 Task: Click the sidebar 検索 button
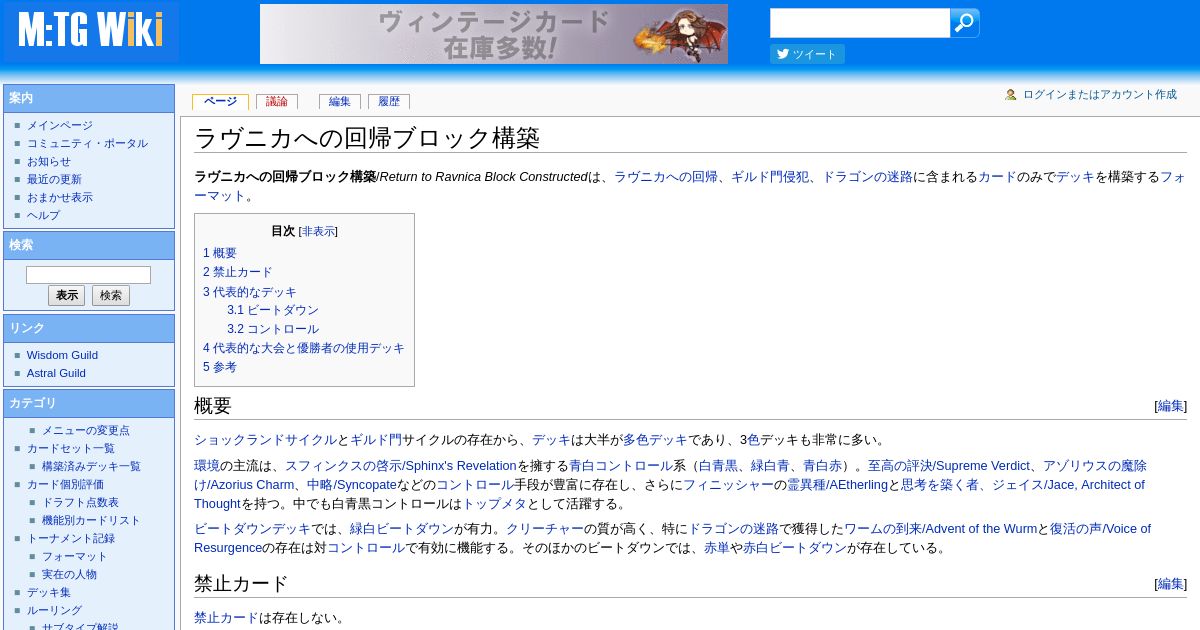(x=111, y=296)
